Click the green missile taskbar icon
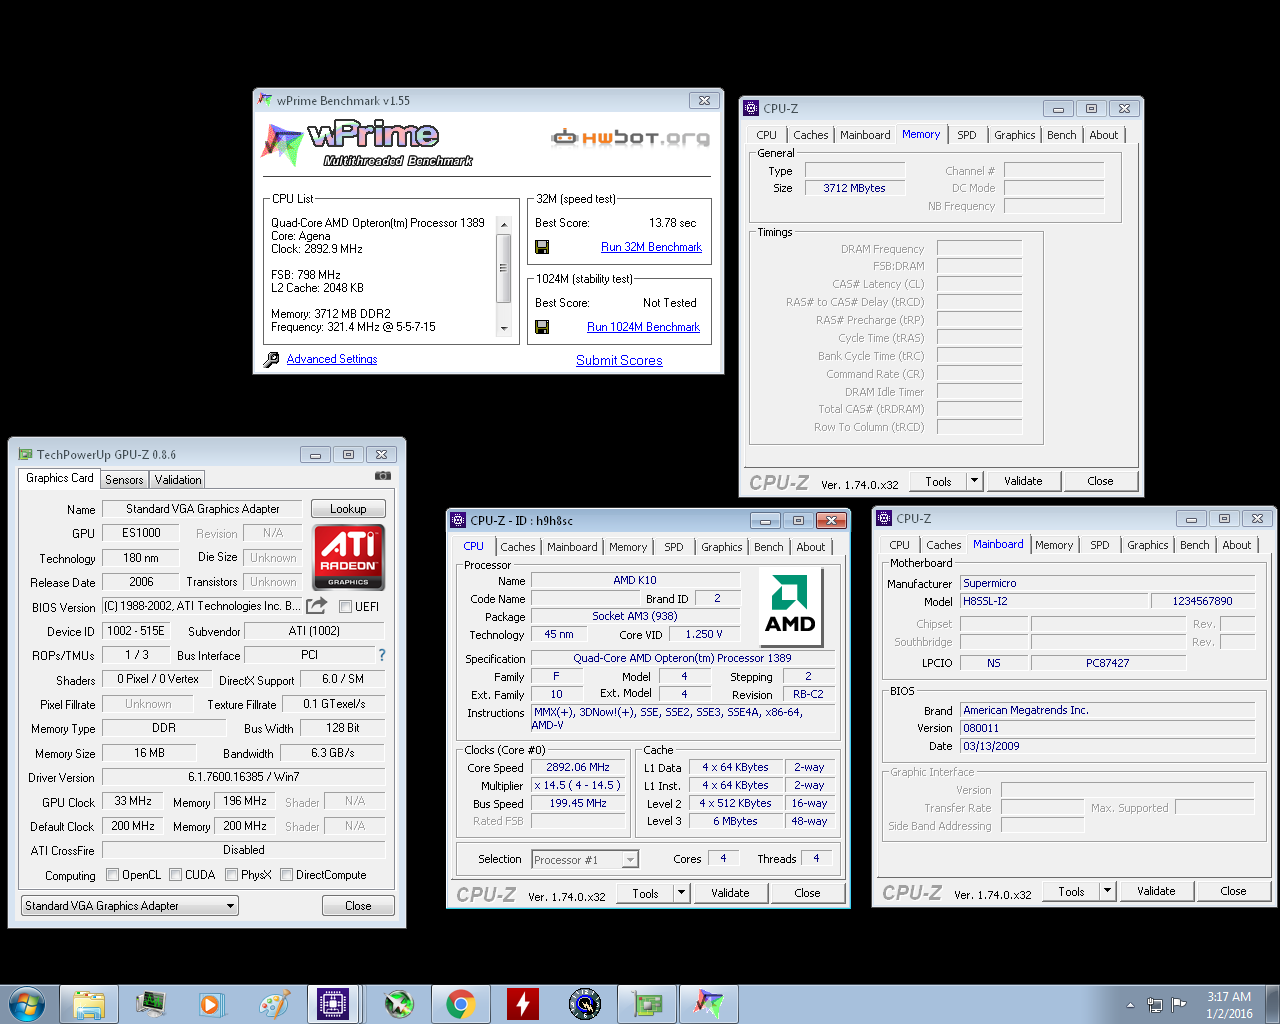Image resolution: width=1280 pixels, height=1024 pixels. click(x=399, y=1004)
